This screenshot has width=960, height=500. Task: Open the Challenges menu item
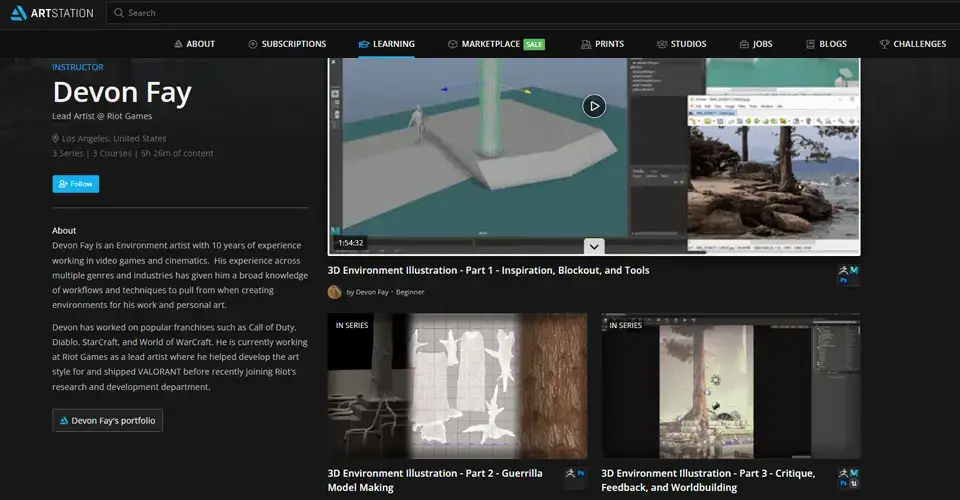(x=913, y=44)
